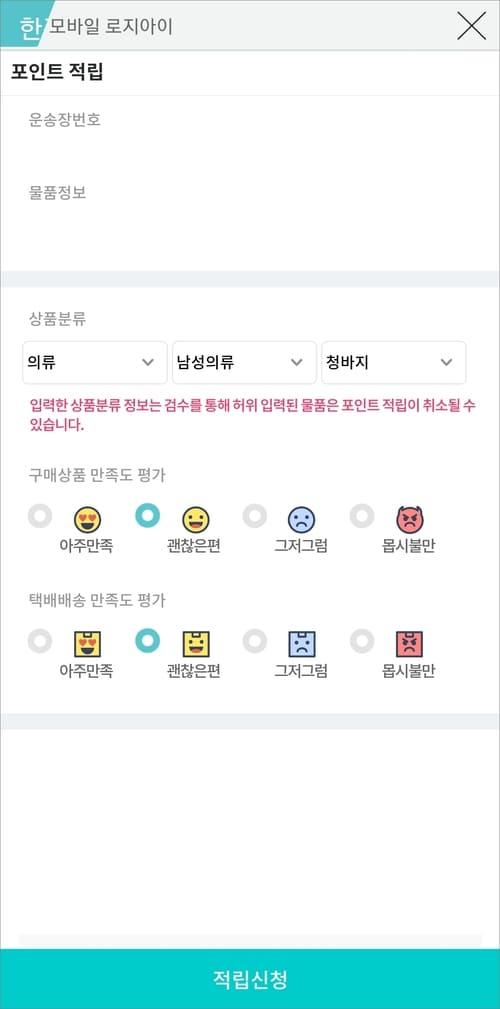Click the smiling yellow box delivery icon
Screen dimensions: 500x1009
coord(196,644)
